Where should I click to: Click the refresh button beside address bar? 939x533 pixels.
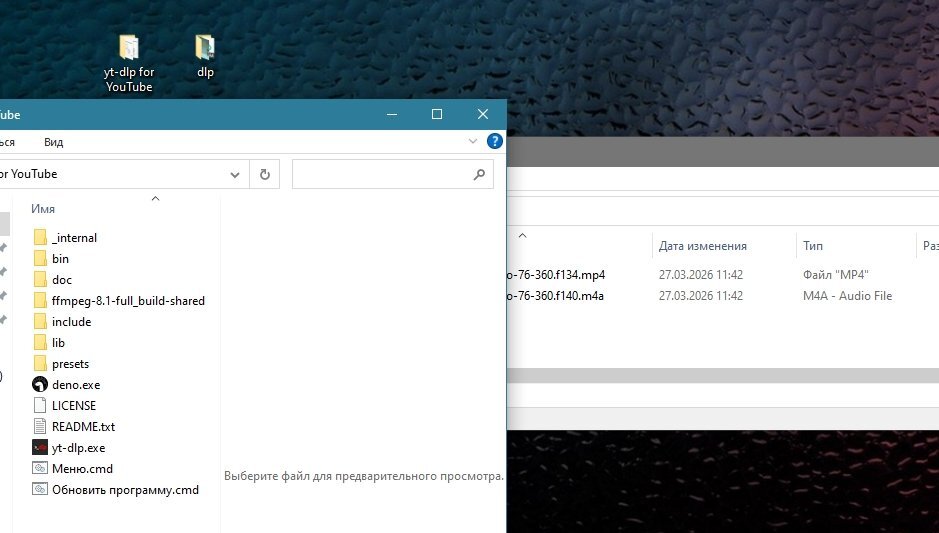[x=265, y=174]
